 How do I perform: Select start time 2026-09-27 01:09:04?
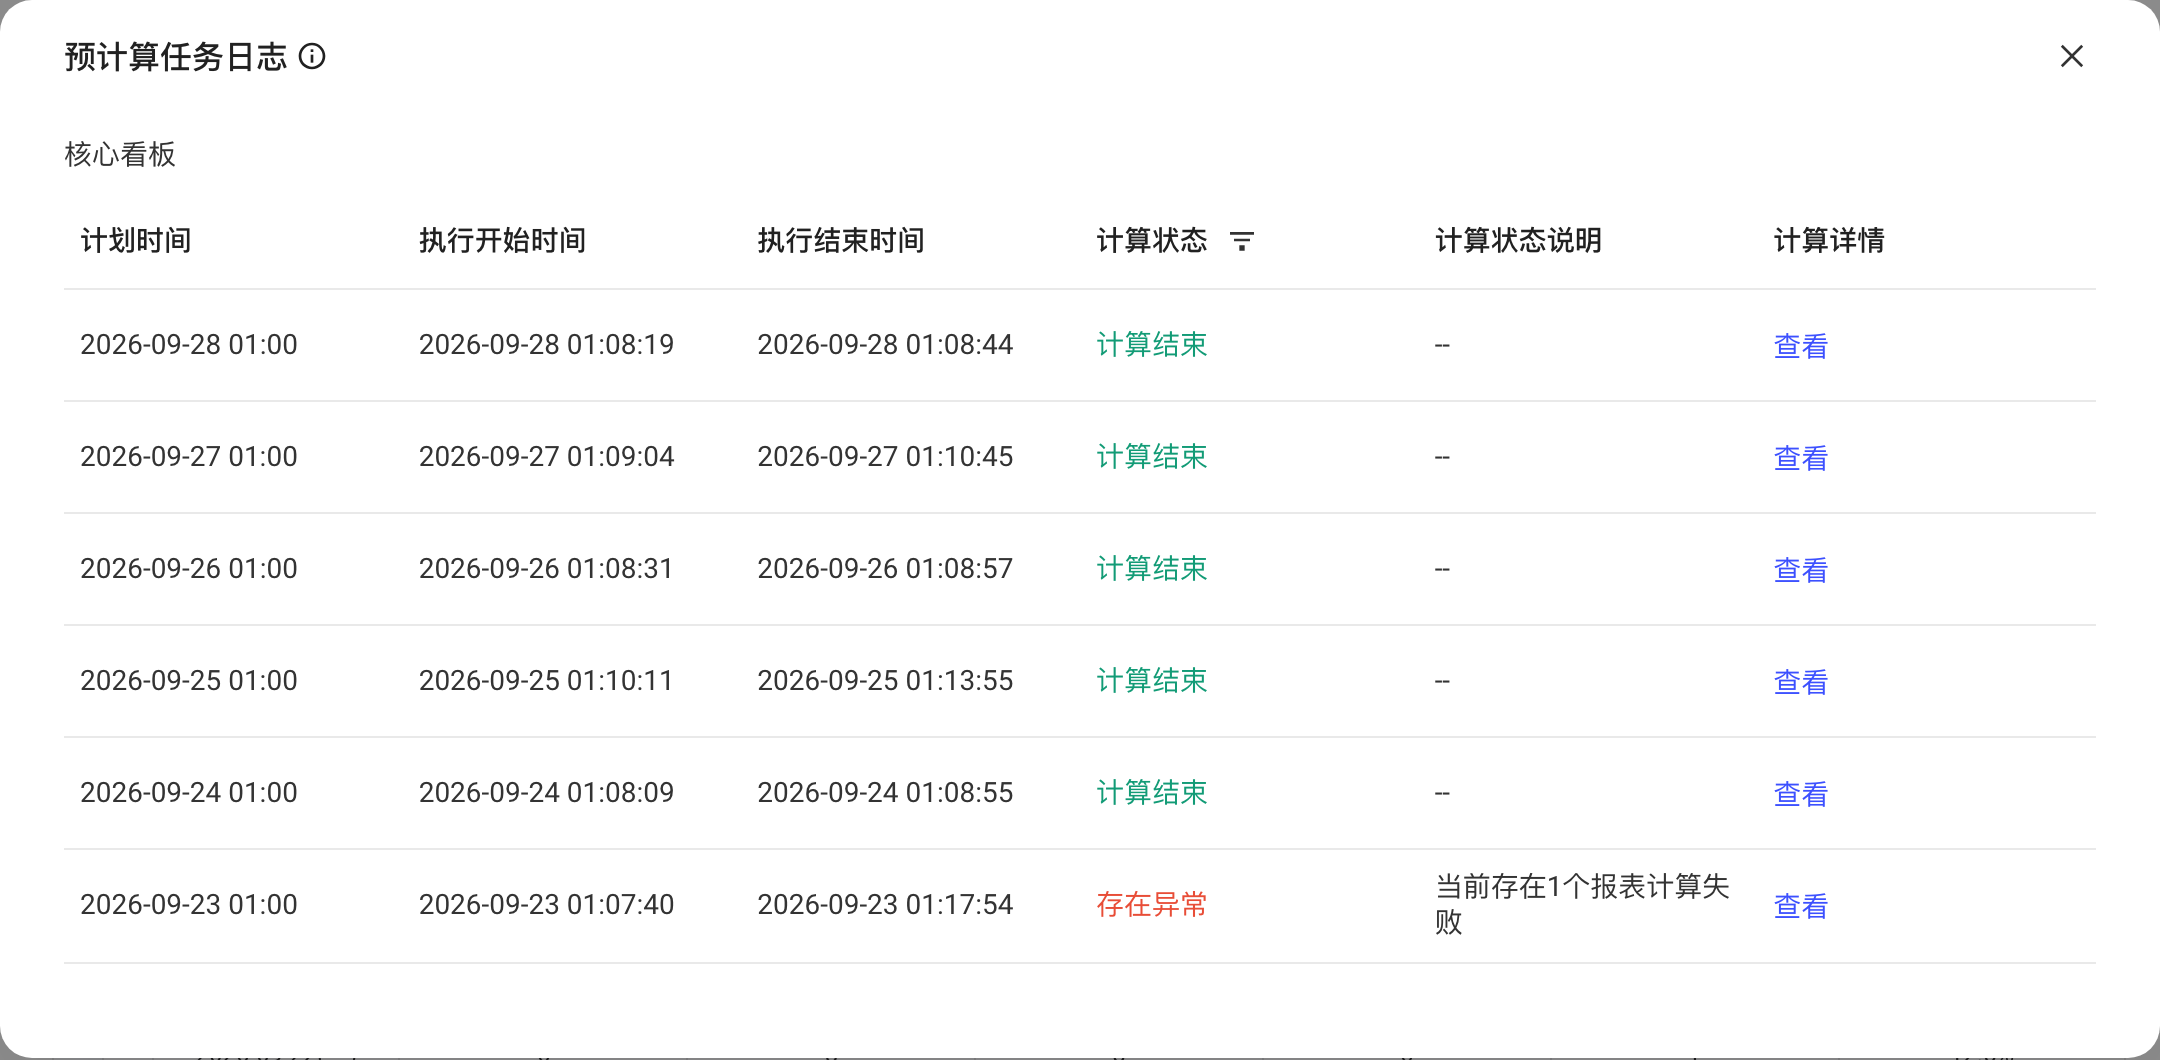pos(546,456)
